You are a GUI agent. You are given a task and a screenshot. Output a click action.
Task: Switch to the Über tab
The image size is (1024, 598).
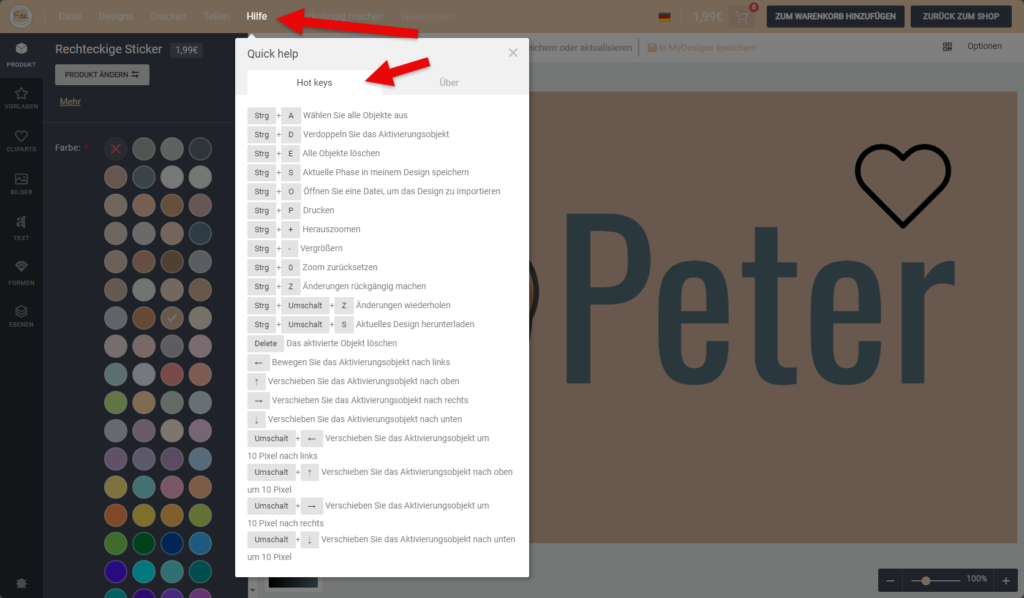coord(449,83)
